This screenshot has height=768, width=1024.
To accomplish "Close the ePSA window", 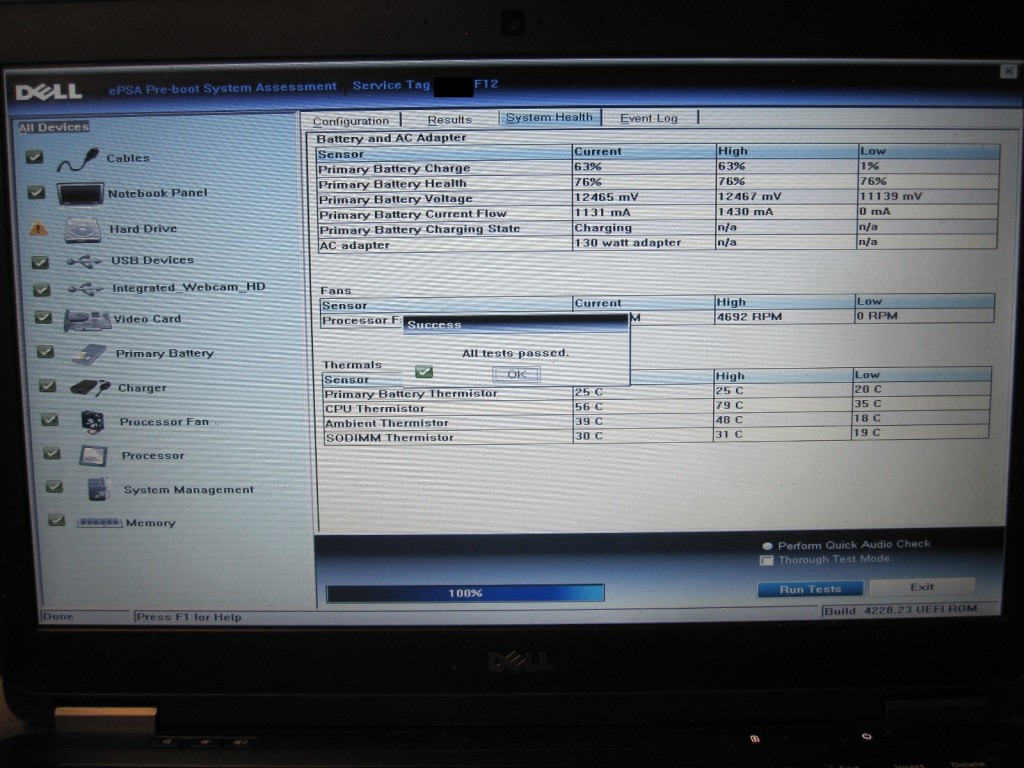I will (1008, 71).
